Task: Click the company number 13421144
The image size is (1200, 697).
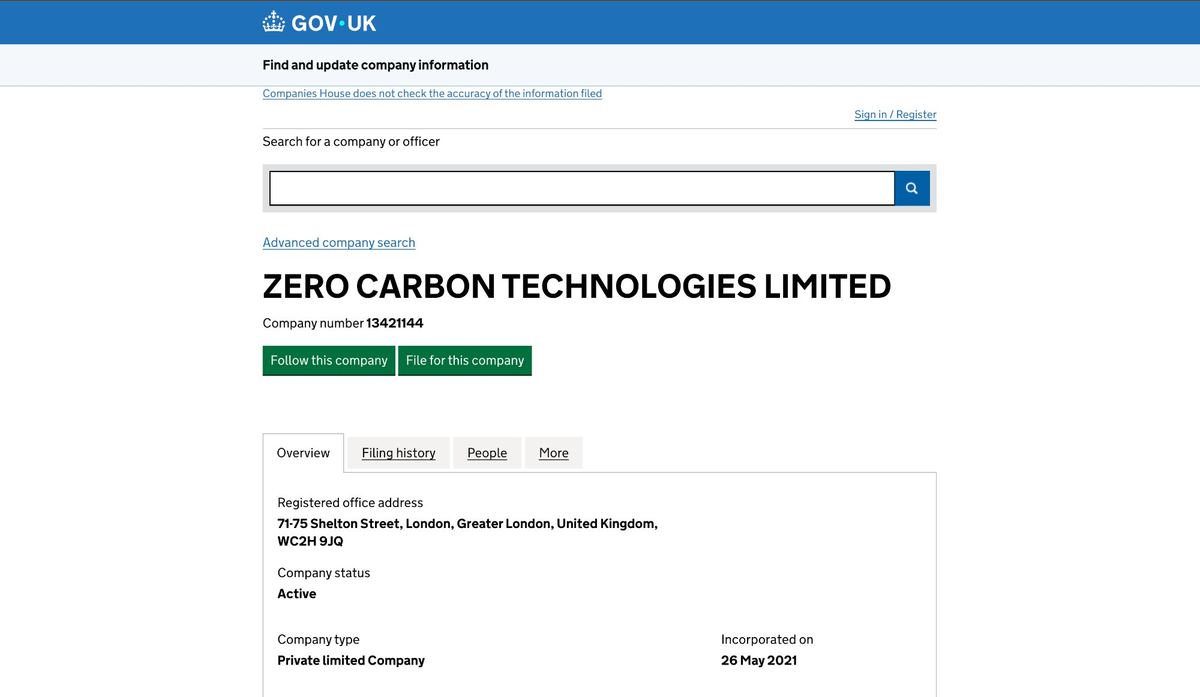Action: click(393, 323)
